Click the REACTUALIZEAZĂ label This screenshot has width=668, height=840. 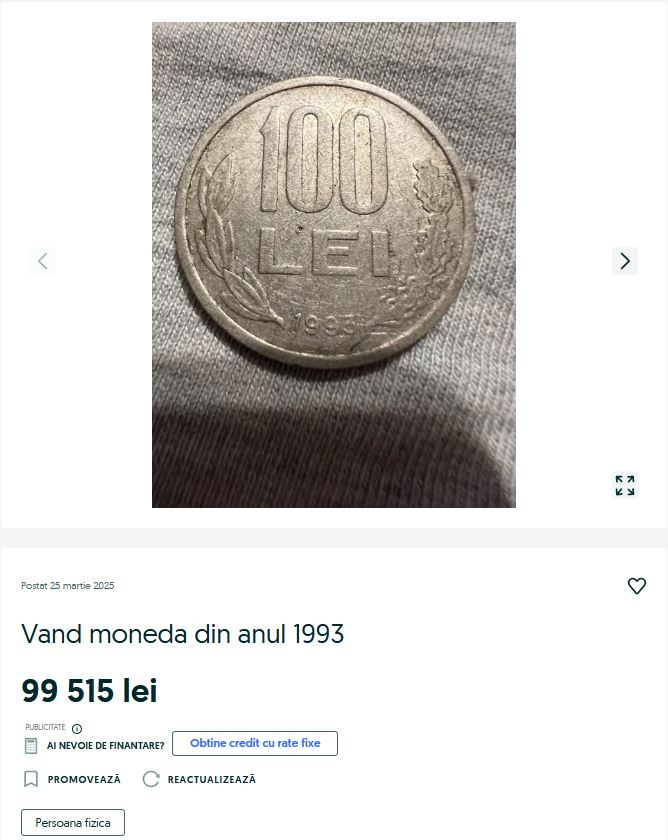pyautogui.click(x=212, y=779)
